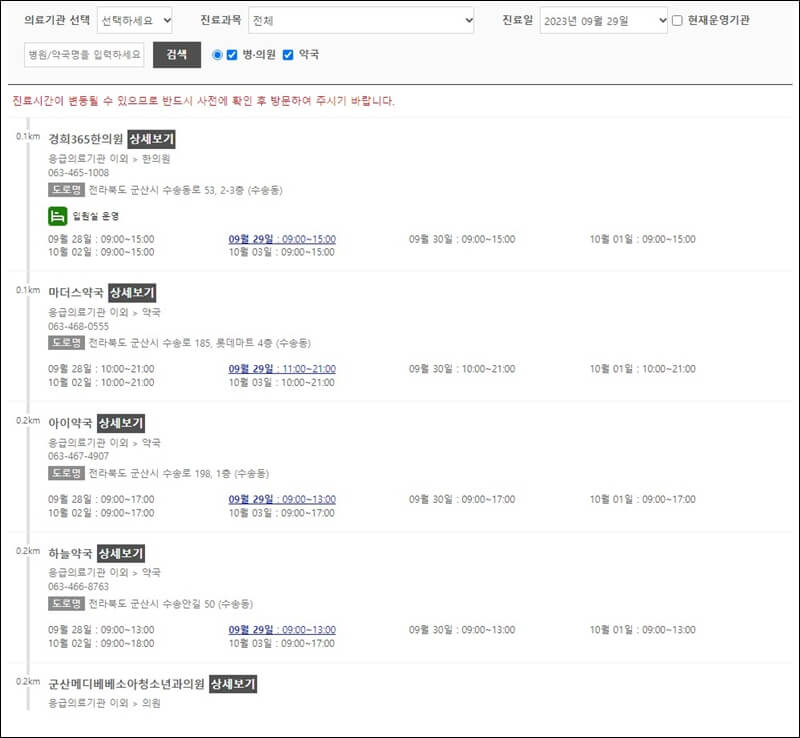Click 응급의료기관 이외 > 한의원 category text

(109, 159)
